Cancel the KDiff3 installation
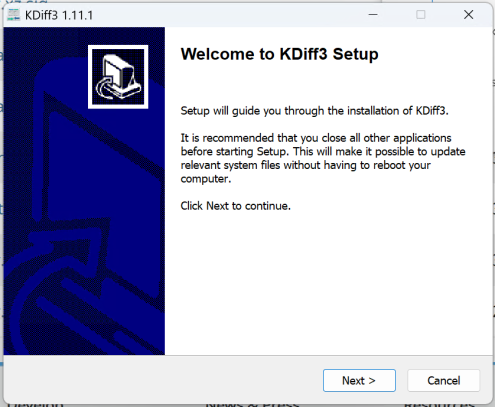 pyautogui.click(x=443, y=380)
